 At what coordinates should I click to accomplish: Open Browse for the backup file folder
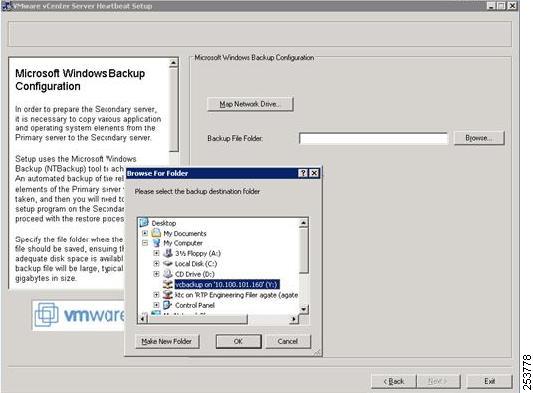479,138
